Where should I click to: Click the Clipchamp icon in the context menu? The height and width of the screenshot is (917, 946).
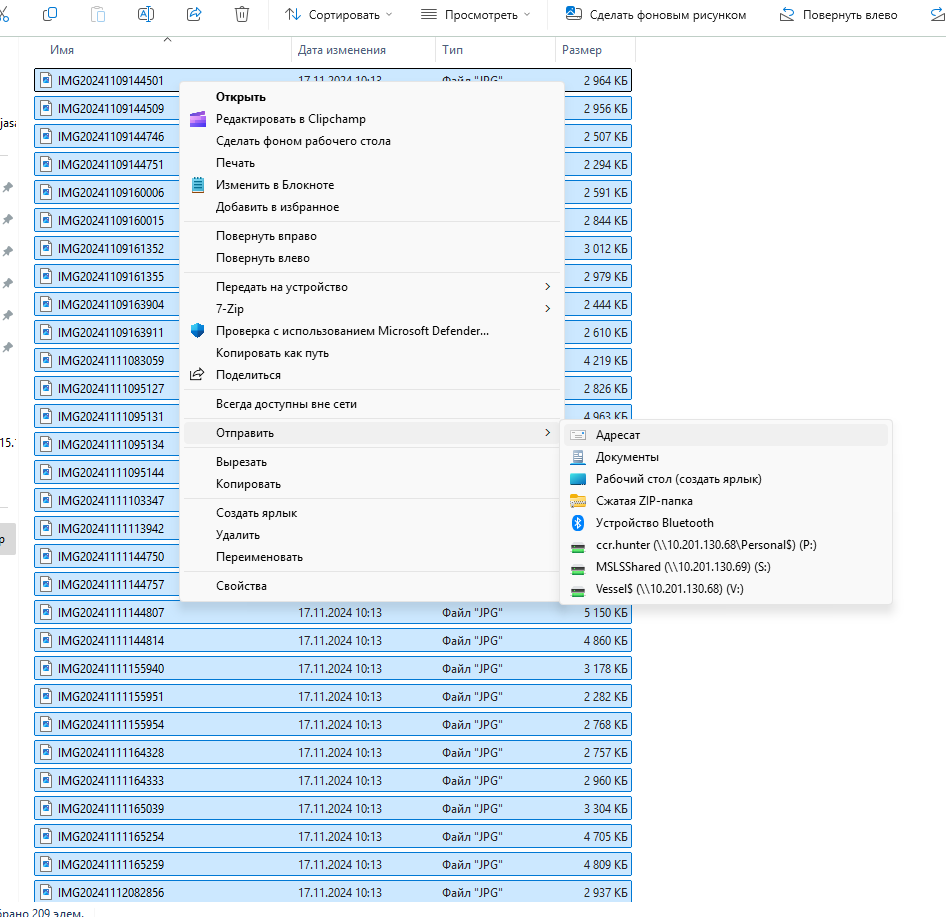click(198, 119)
